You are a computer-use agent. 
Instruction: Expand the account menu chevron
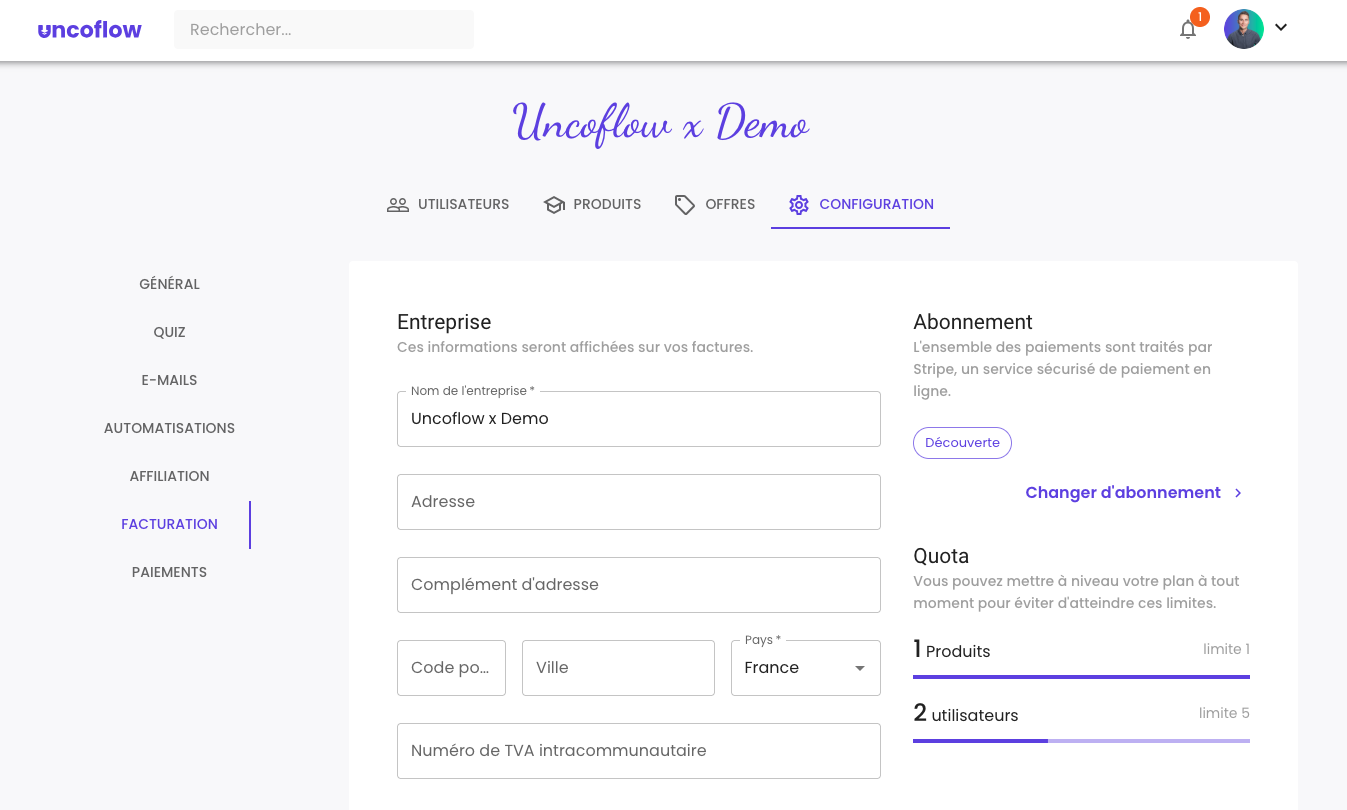pos(1281,28)
